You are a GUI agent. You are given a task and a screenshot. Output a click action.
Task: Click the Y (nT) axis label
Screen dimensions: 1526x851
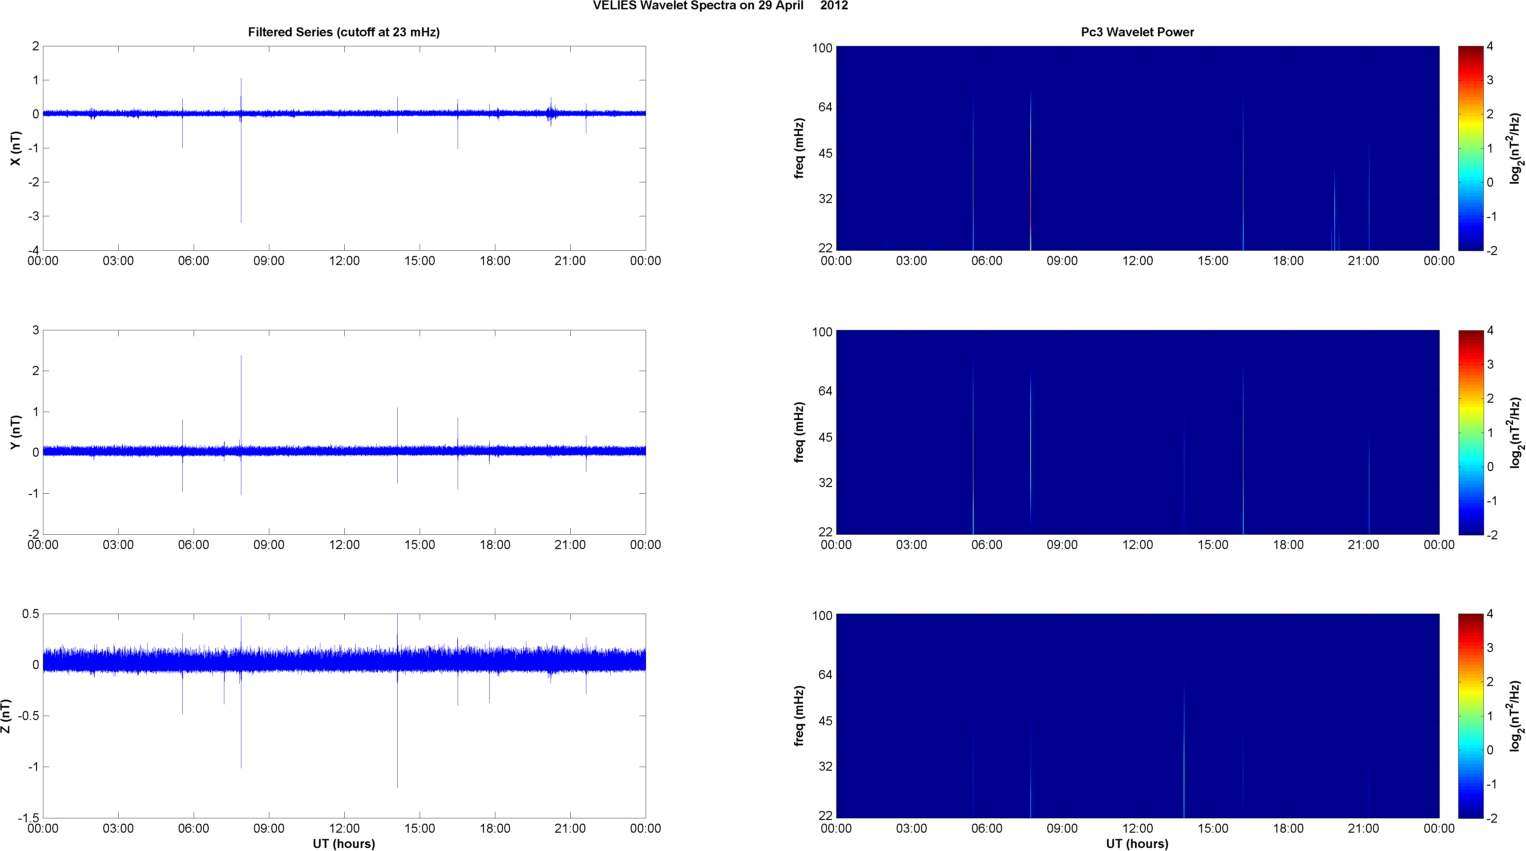pos(15,432)
